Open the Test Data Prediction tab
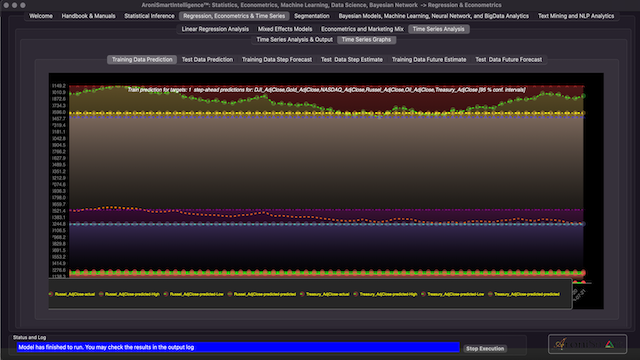 click(207, 60)
